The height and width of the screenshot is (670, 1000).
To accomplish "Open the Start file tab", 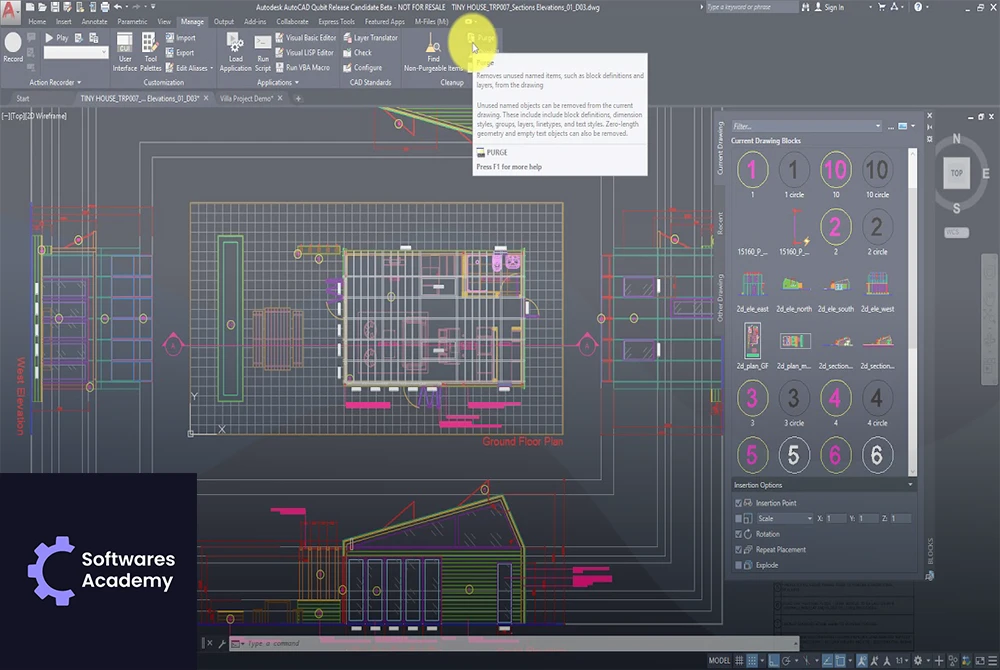I will [23, 99].
